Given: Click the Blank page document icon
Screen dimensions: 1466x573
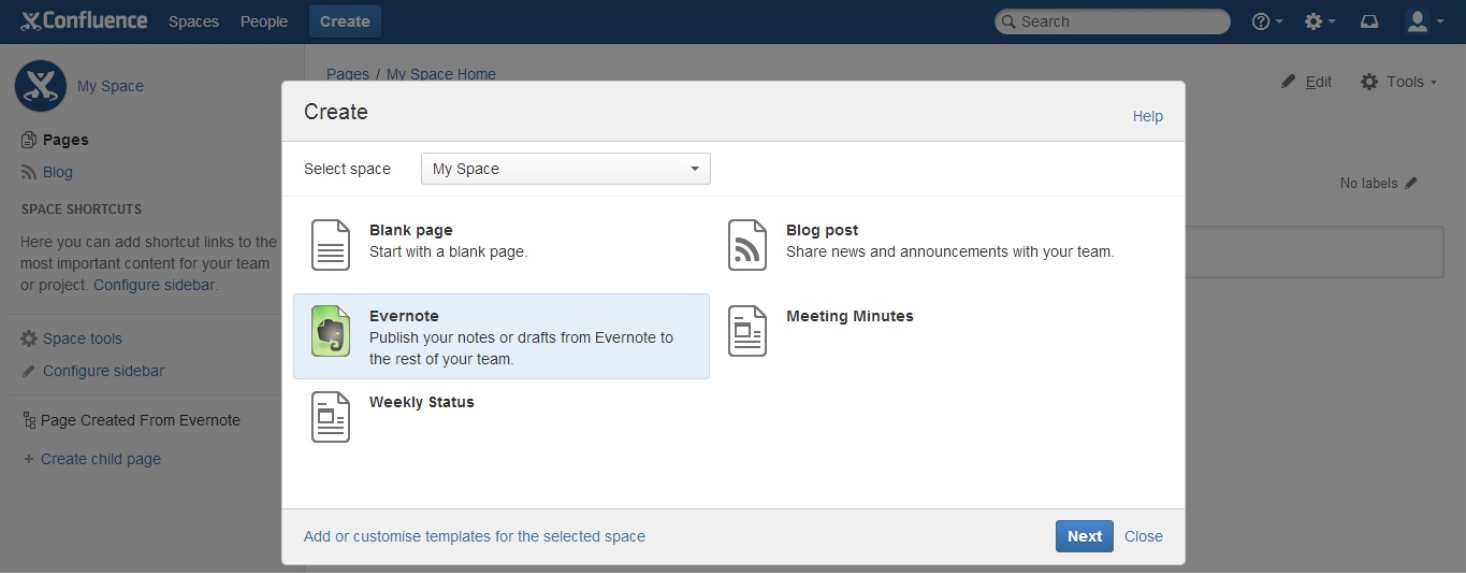Looking at the screenshot, I should [331, 245].
